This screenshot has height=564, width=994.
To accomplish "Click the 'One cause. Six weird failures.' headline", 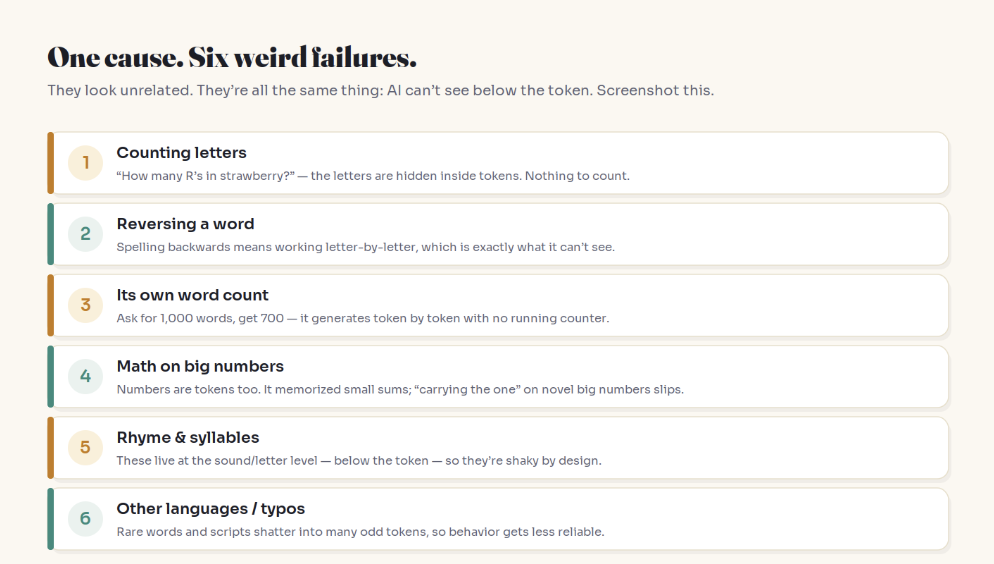I will click(232, 58).
